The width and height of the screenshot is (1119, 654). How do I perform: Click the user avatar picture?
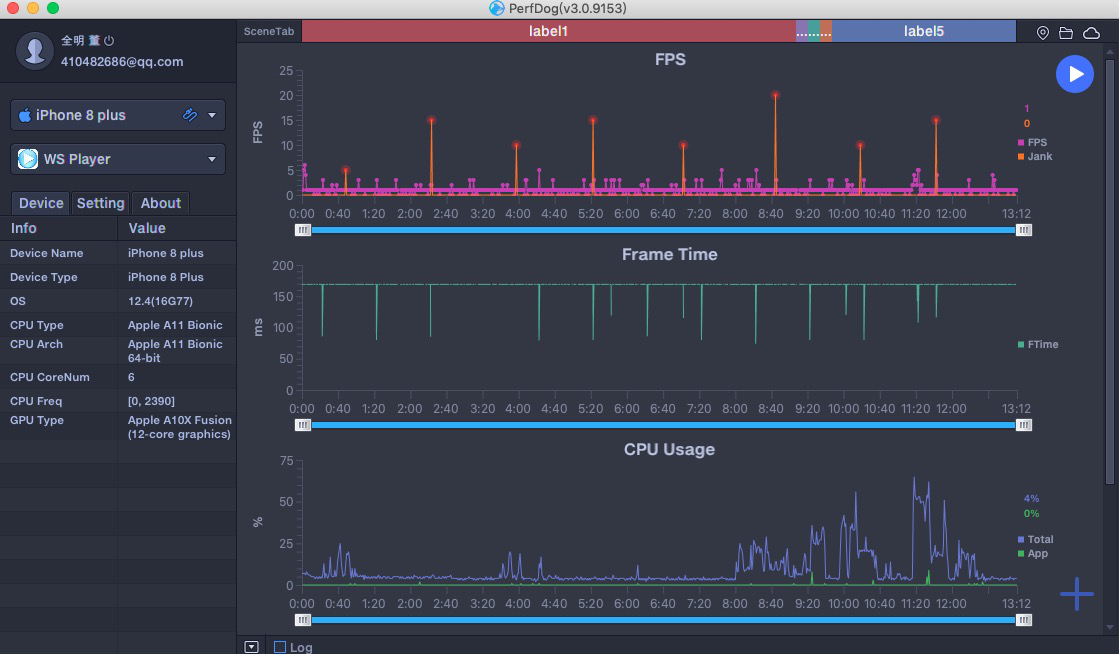point(34,51)
